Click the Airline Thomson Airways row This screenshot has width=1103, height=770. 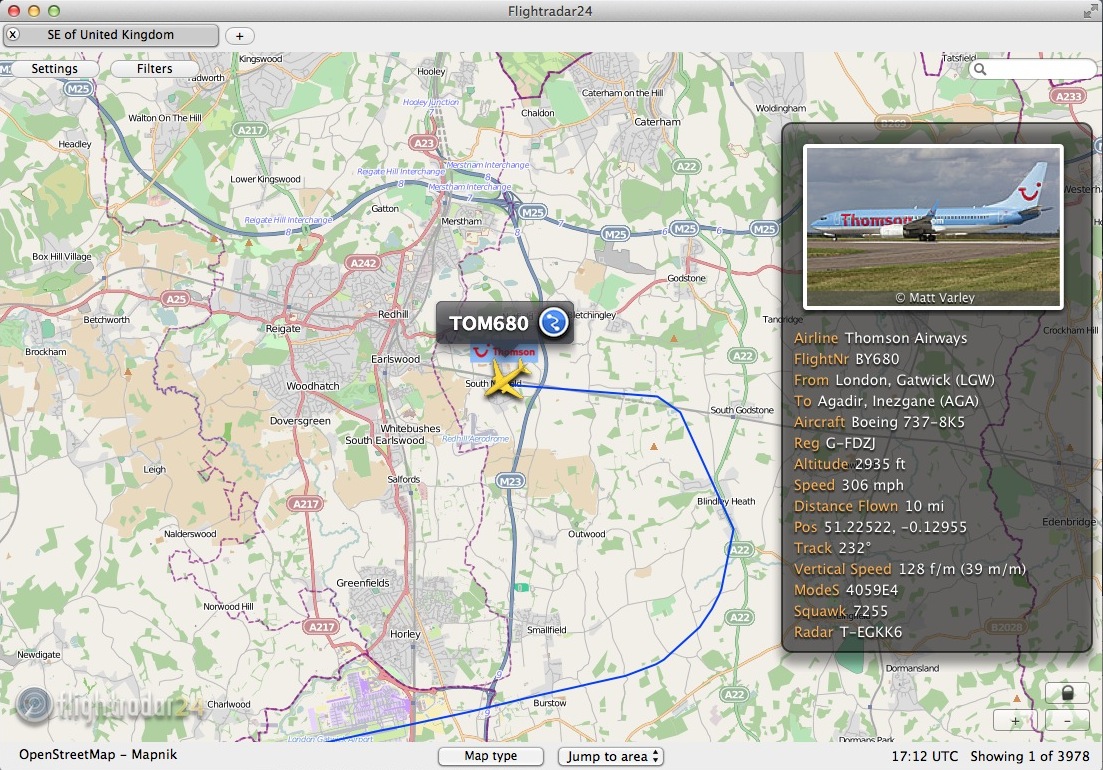880,338
